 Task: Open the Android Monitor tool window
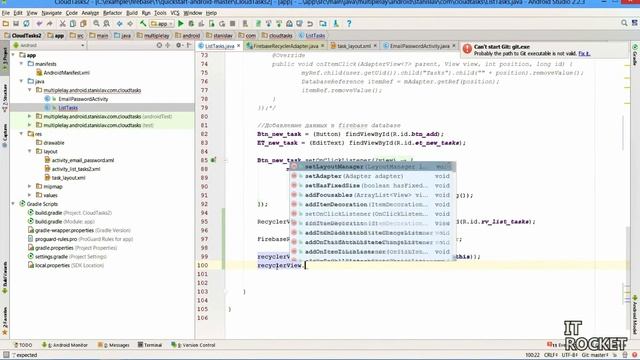coord(65,345)
